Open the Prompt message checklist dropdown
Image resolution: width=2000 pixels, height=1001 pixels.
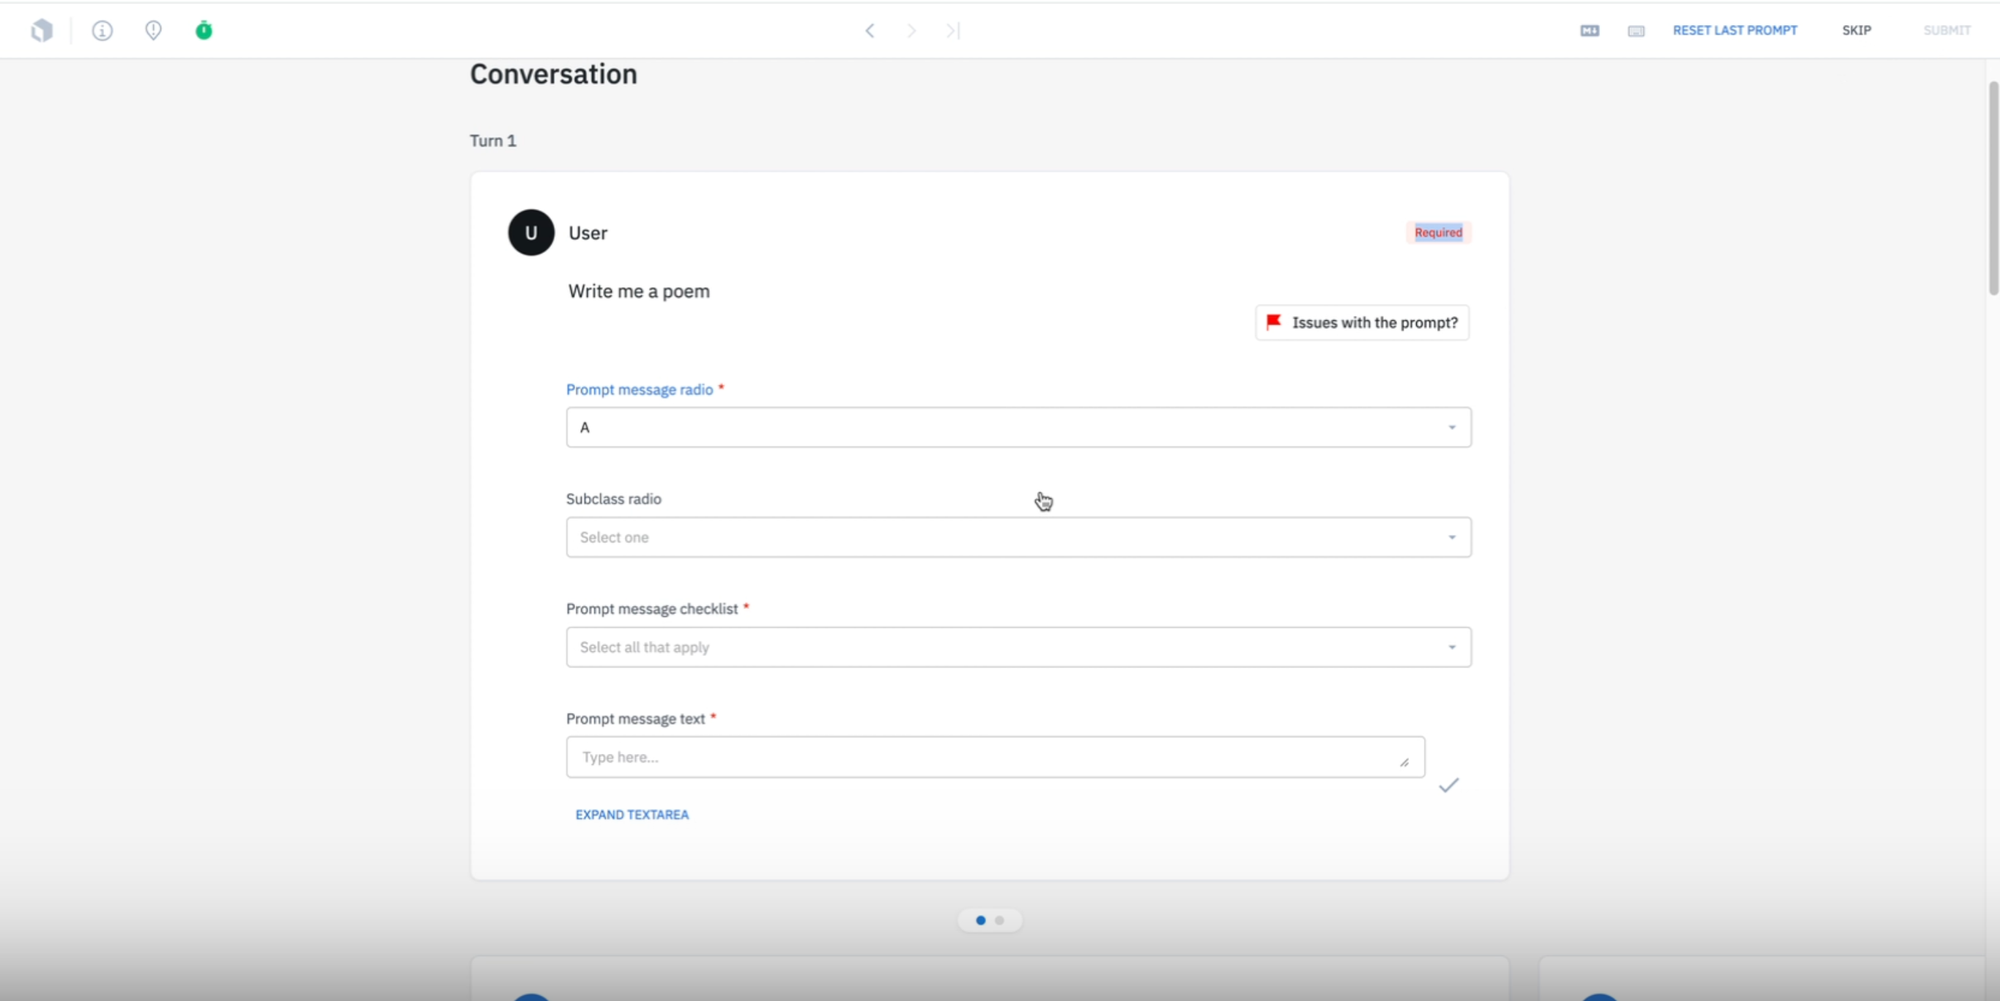(1018, 647)
